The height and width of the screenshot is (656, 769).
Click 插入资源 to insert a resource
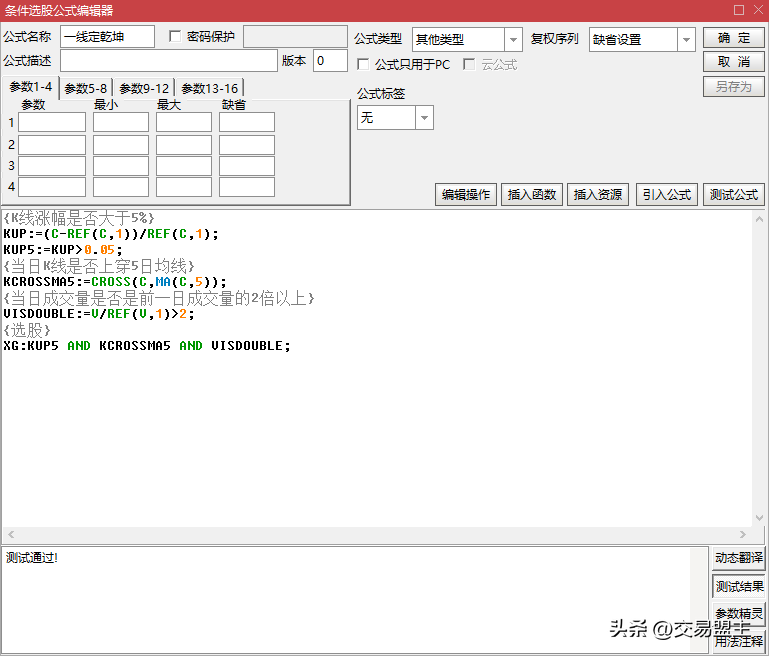[x=598, y=195]
